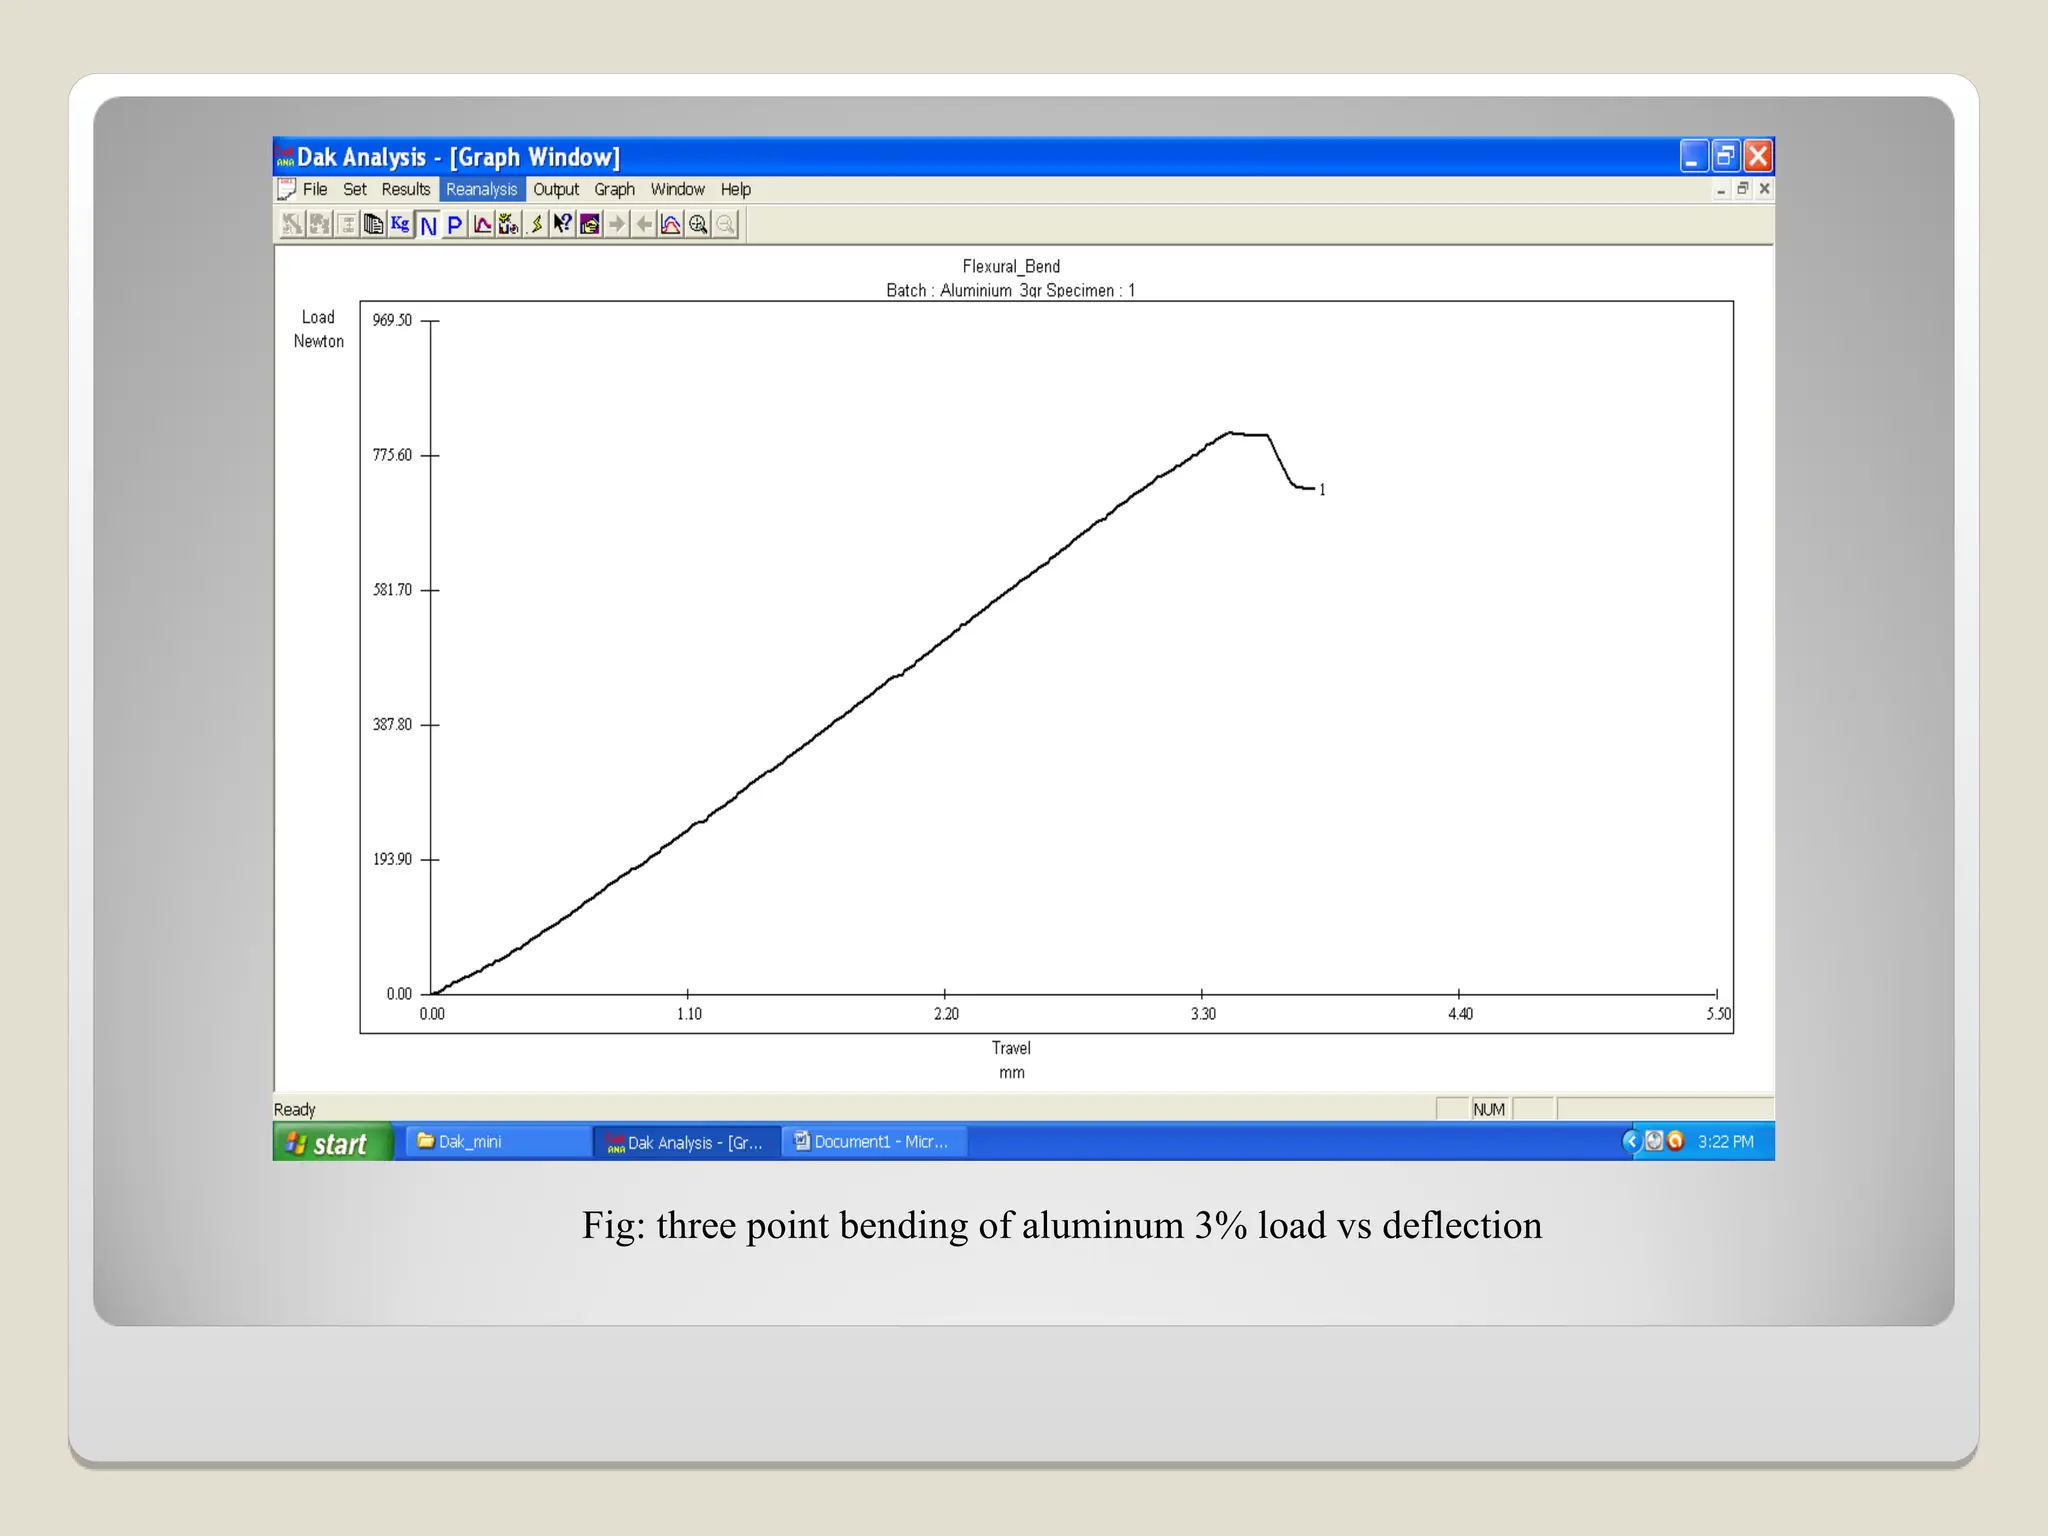Click the grayed zoom out magnifier

coord(725,224)
